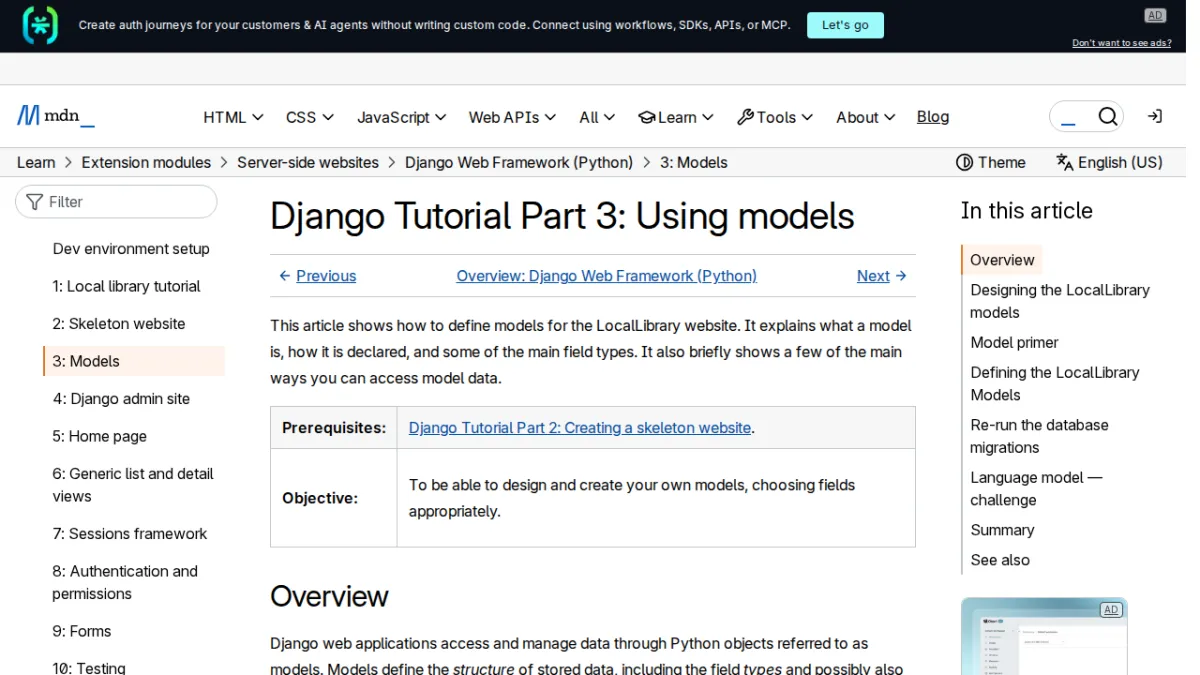The height and width of the screenshot is (675, 1200).
Task: Open the Tools menu
Action: (x=775, y=117)
